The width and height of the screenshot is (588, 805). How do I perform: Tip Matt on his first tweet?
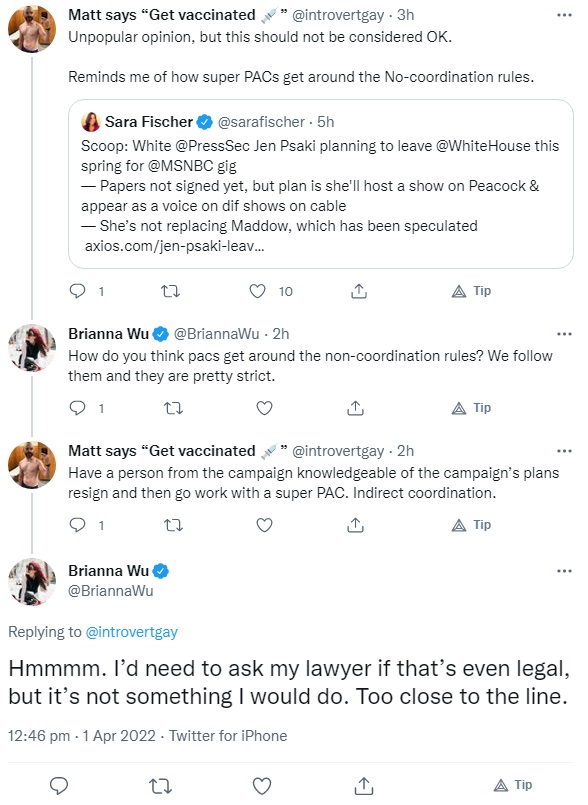(471, 291)
